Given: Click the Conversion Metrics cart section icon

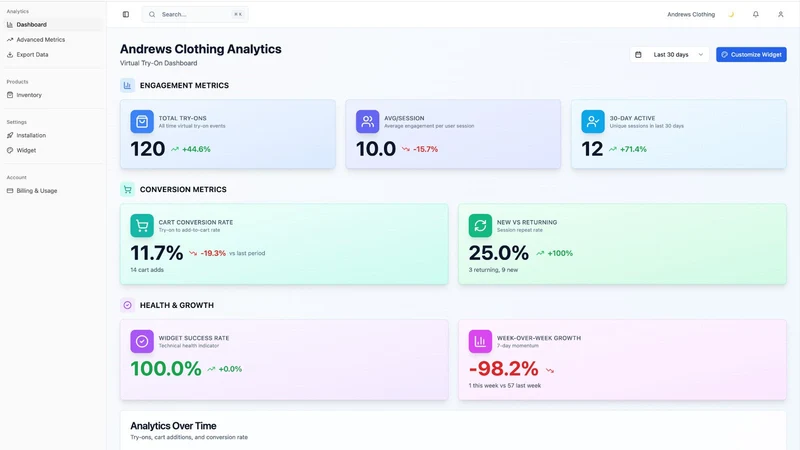Looking at the screenshot, I should pos(127,189).
